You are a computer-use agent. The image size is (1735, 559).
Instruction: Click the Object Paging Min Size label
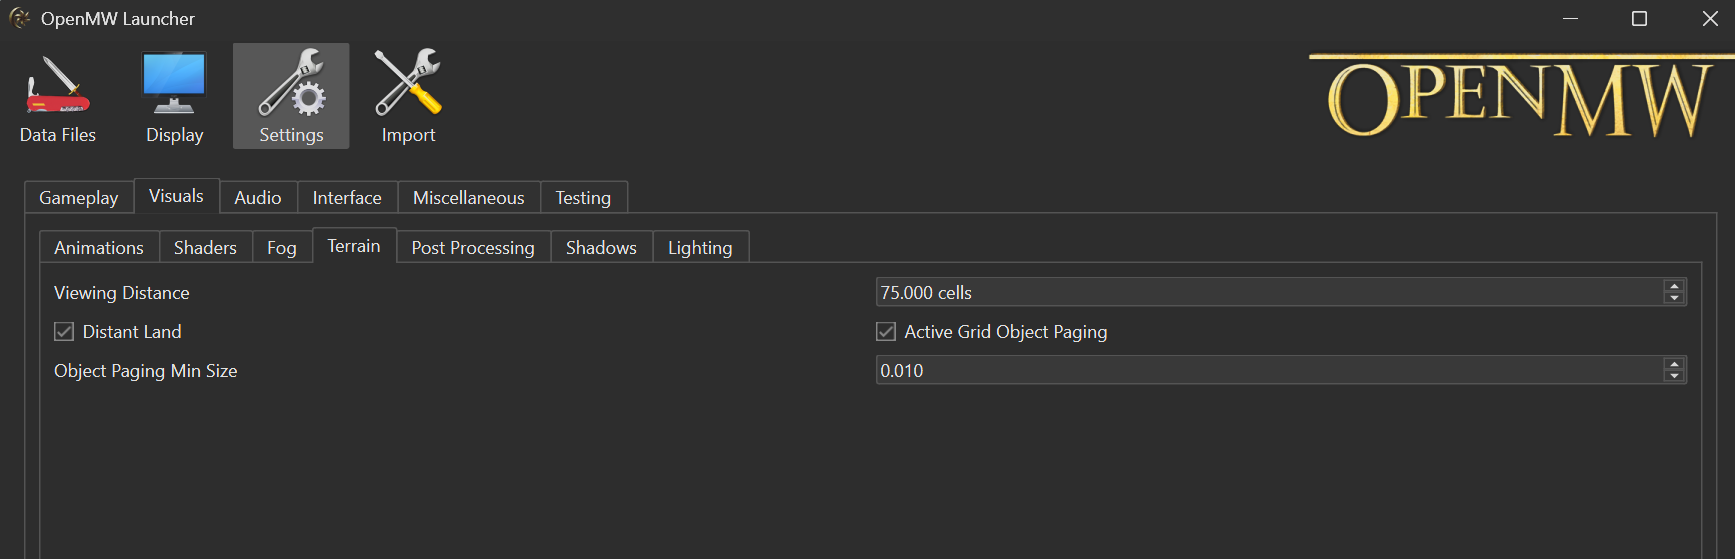[146, 371]
